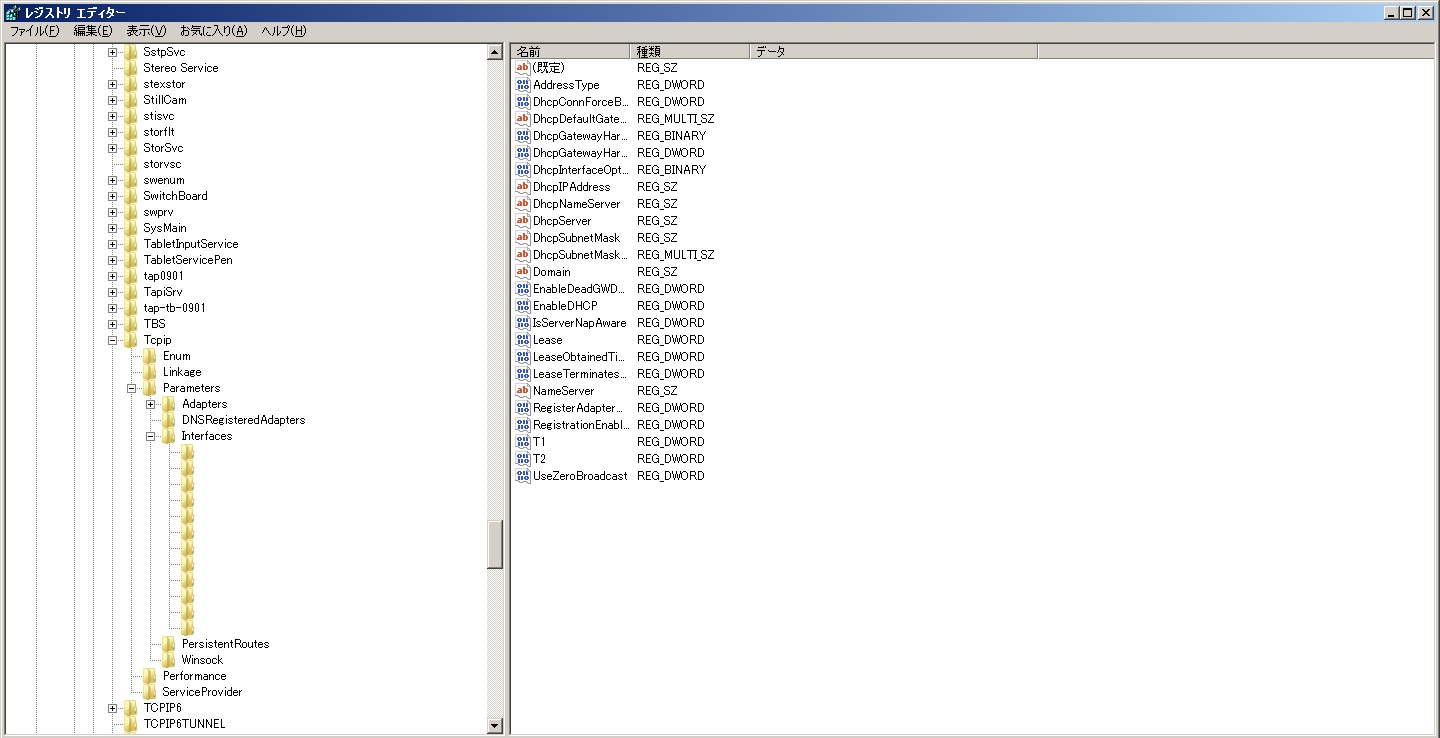Click the string icon of (既定) value

point(522,68)
